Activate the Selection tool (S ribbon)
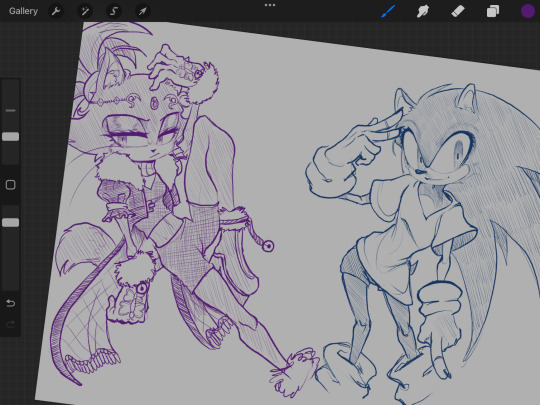The image size is (540, 405). pyautogui.click(x=114, y=11)
